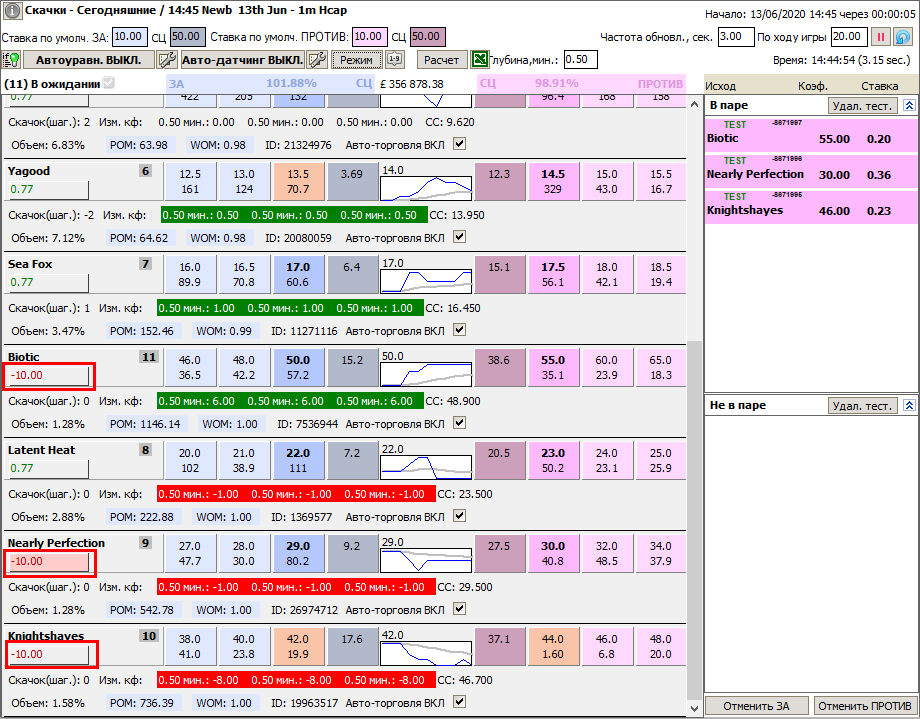This screenshot has width=920, height=719.
Task: Click Latent Heat profit button showing 0.77
Action: 48,468
